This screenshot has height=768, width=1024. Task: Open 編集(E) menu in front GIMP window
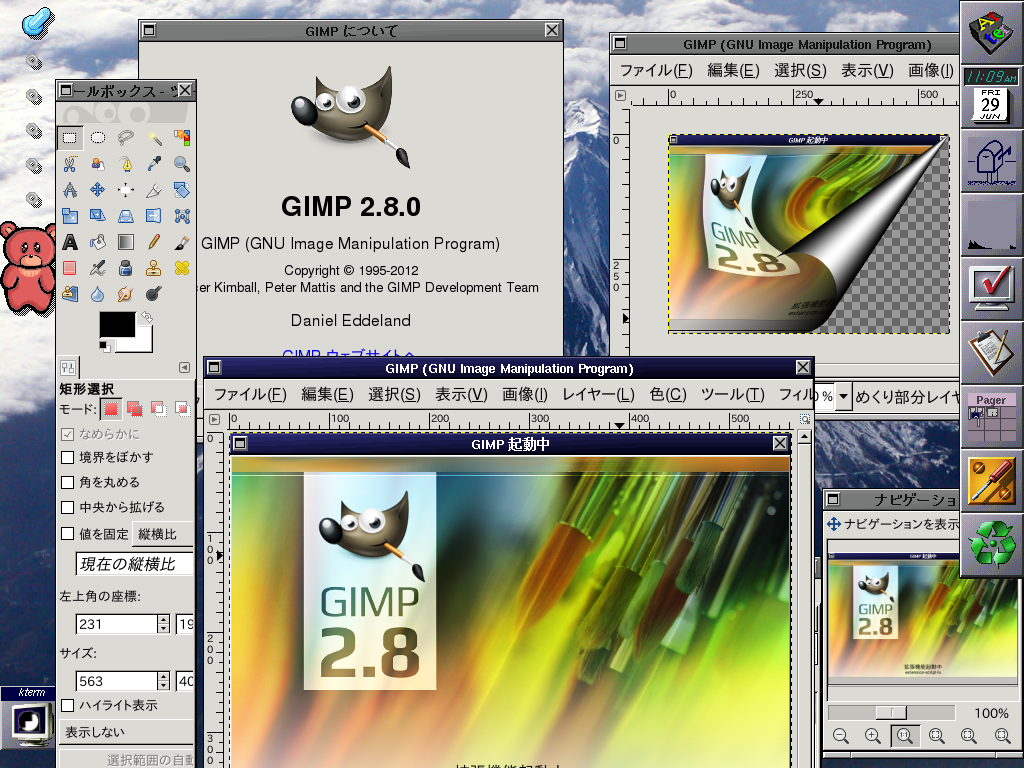tap(327, 394)
